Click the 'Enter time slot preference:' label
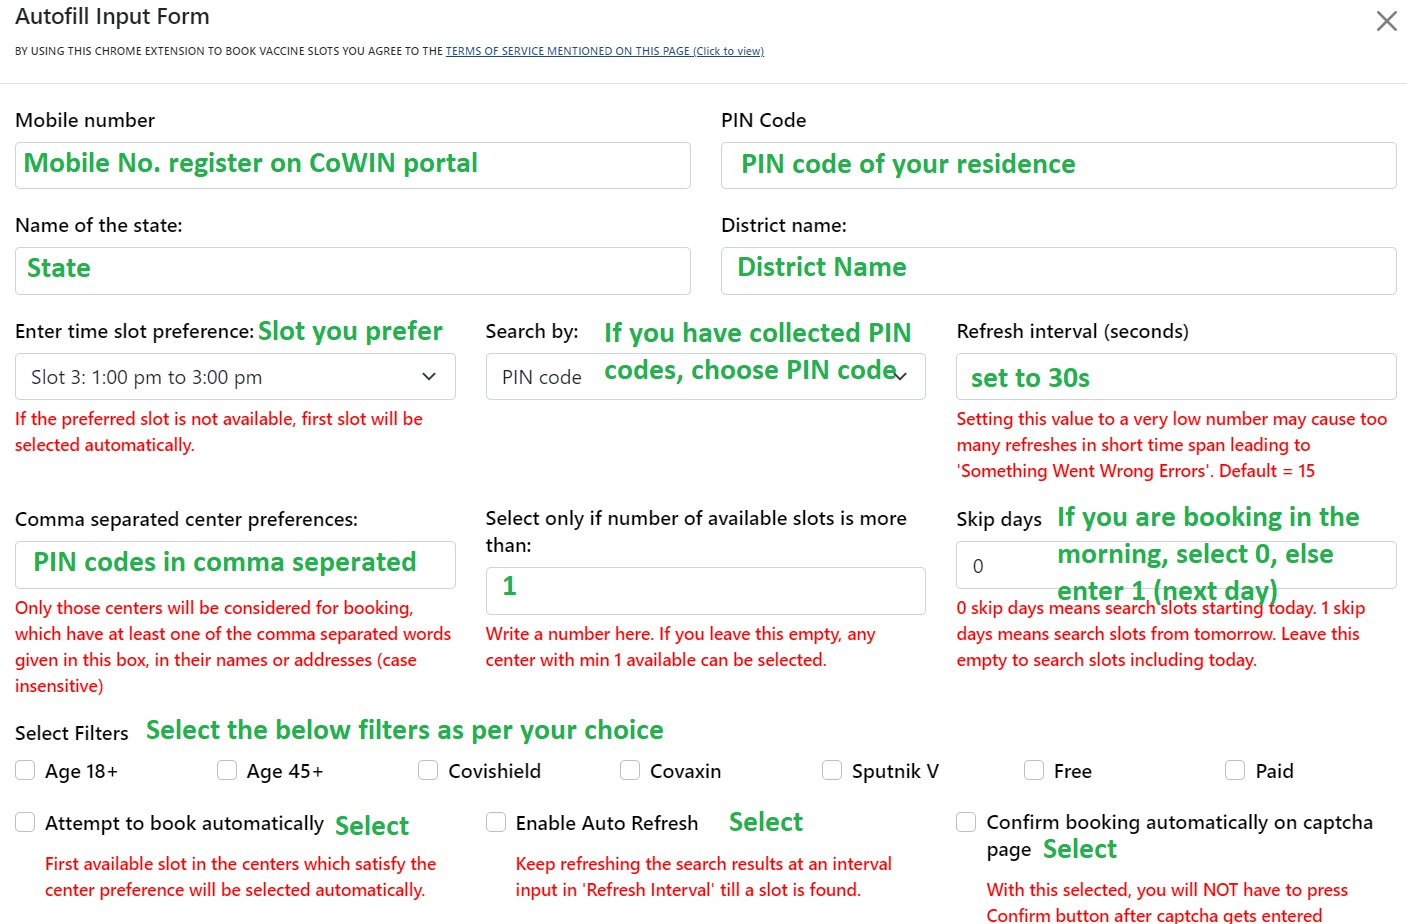1407x924 pixels. tap(135, 331)
